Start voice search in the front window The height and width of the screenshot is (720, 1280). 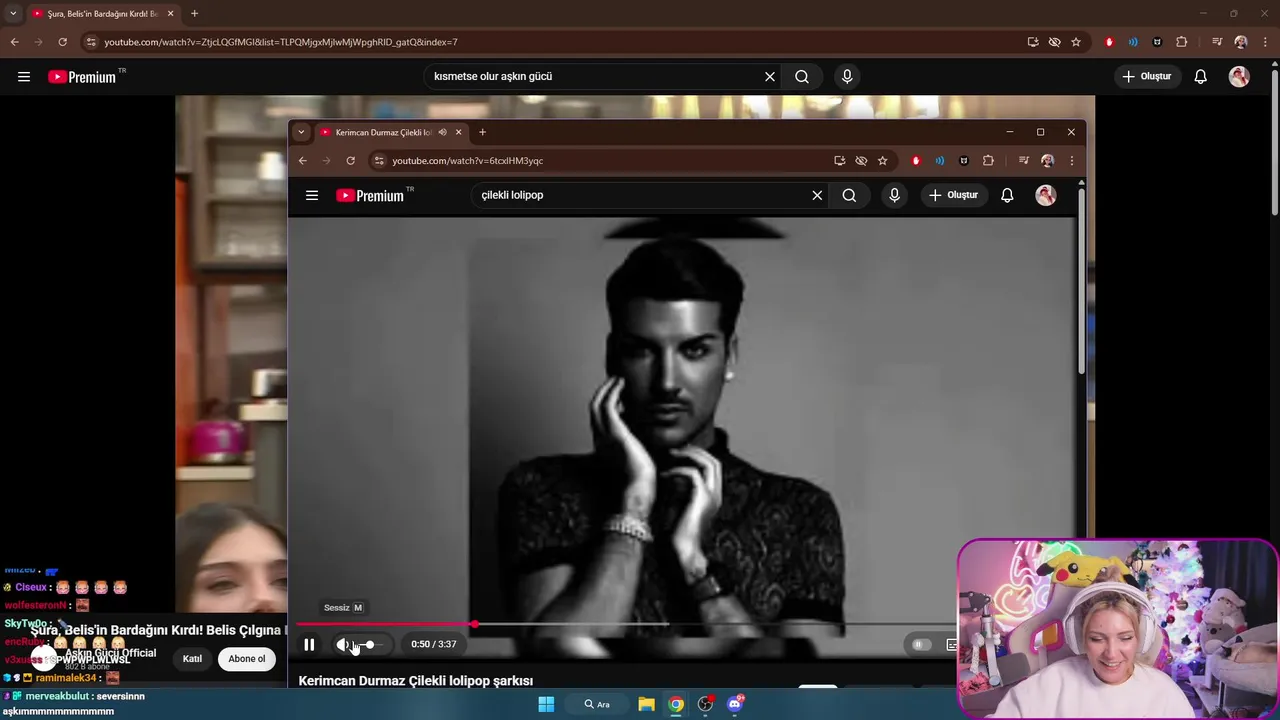click(894, 196)
